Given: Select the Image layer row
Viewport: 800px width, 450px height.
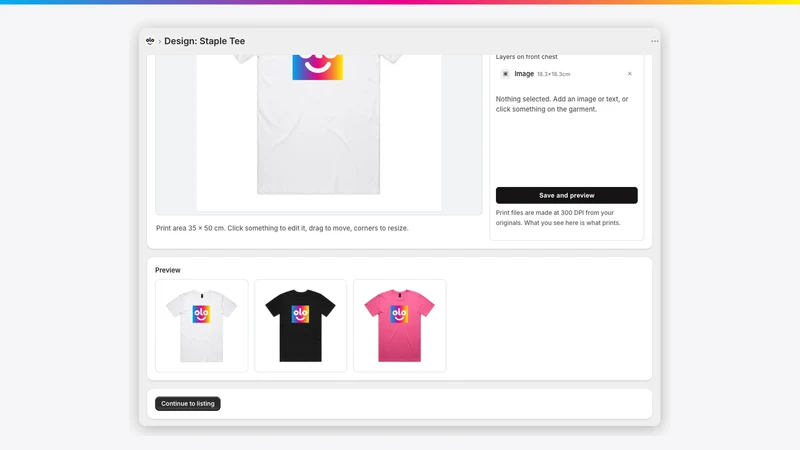Looking at the screenshot, I should (x=566, y=74).
